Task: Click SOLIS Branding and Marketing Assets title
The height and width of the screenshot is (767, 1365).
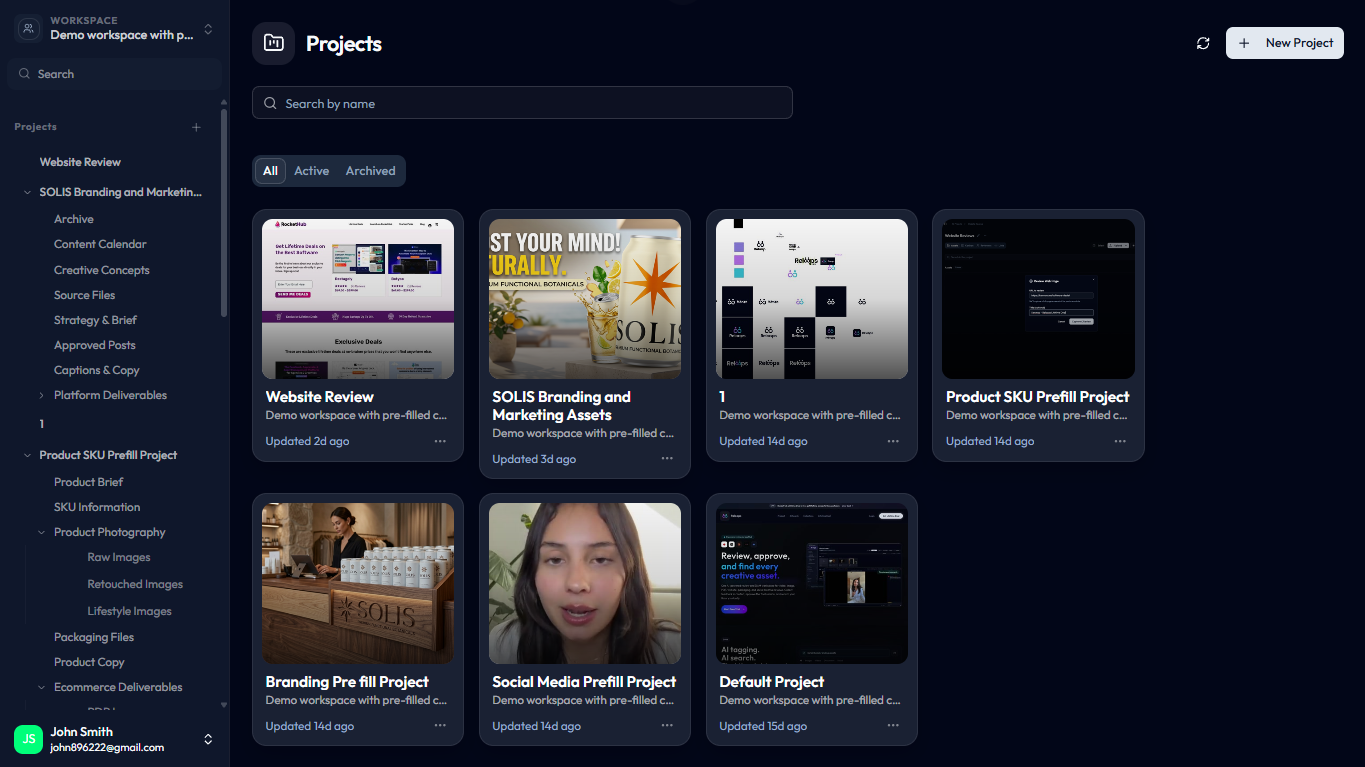Action: (x=562, y=406)
